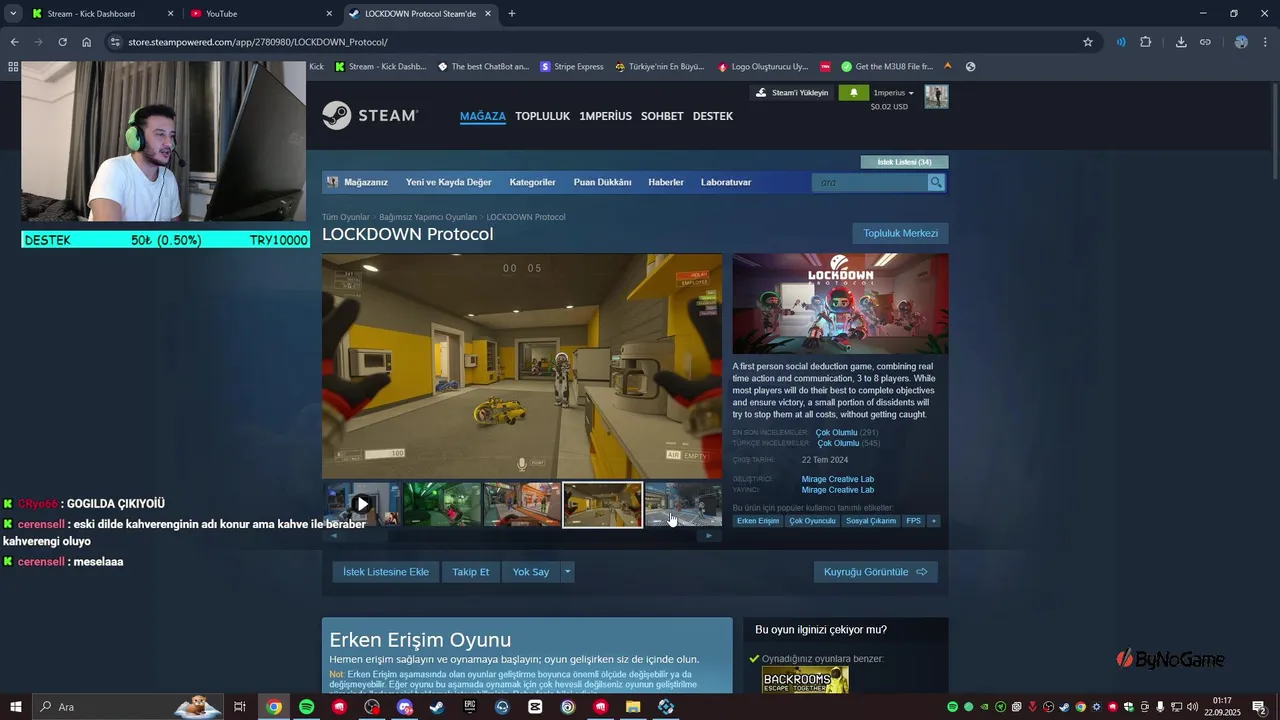Click the Windows Start button
Screen dimensions: 1280x720
point(16,707)
